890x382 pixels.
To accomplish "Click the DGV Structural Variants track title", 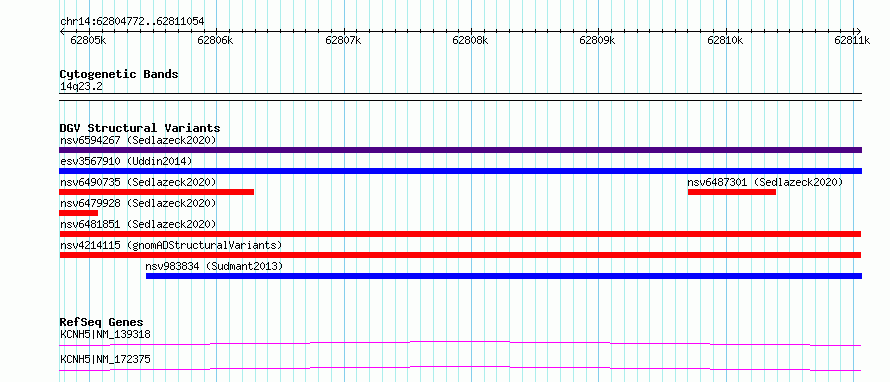I will coord(140,128).
